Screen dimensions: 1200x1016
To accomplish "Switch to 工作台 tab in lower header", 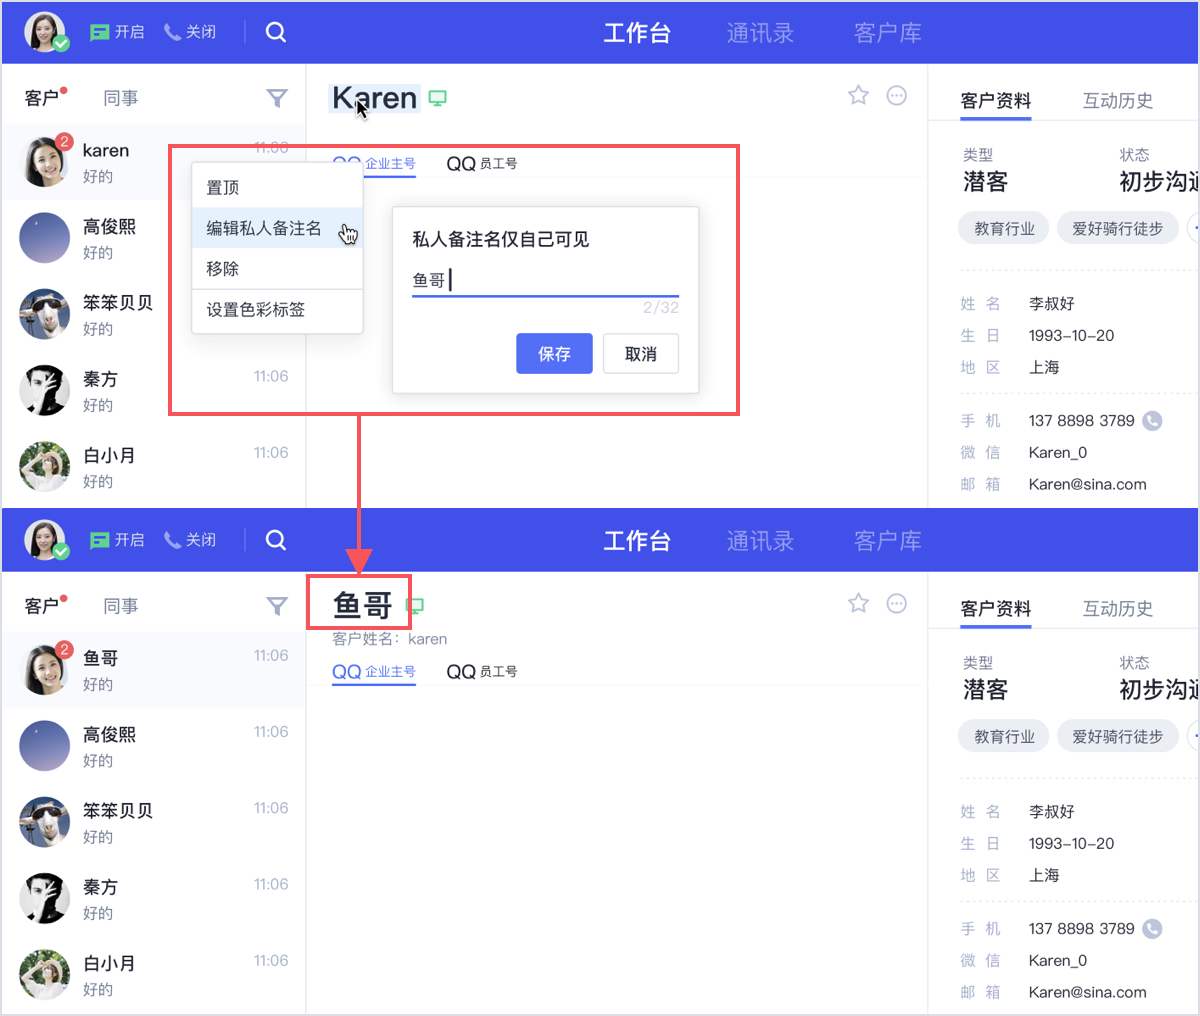I will pyautogui.click(x=637, y=541).
